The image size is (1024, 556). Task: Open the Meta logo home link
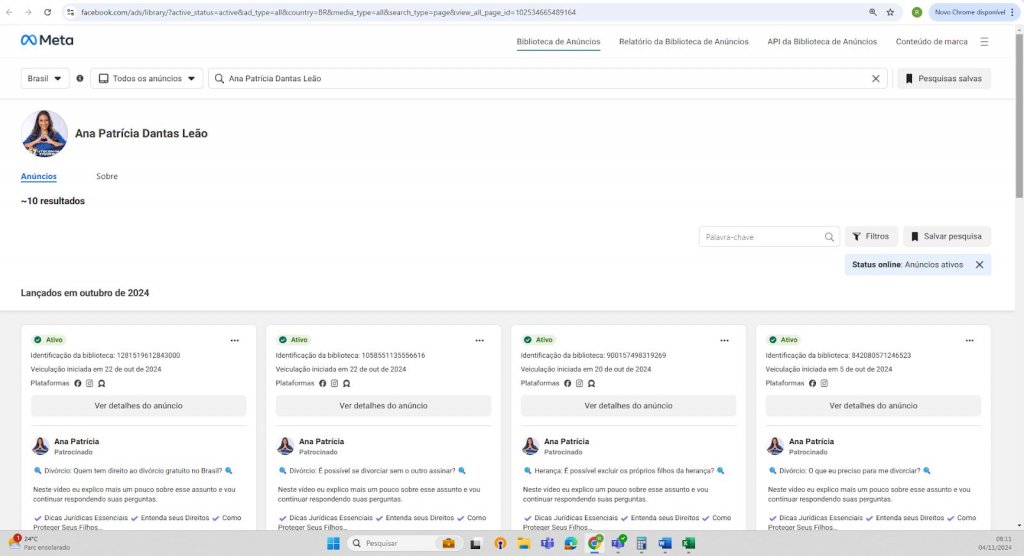click(47, 41)
